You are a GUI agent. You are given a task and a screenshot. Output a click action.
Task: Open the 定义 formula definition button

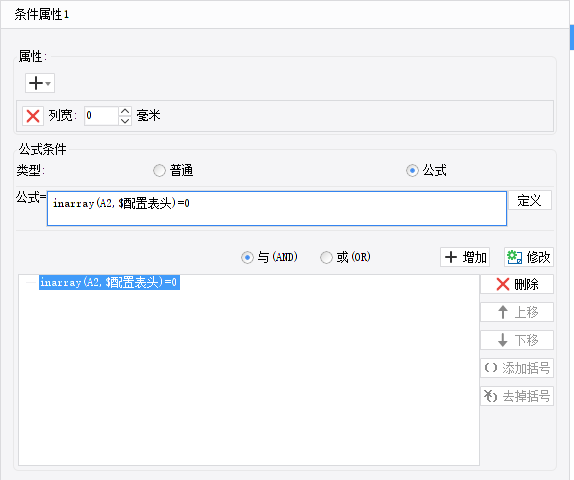pyautogui.click(x=529, y=200)
